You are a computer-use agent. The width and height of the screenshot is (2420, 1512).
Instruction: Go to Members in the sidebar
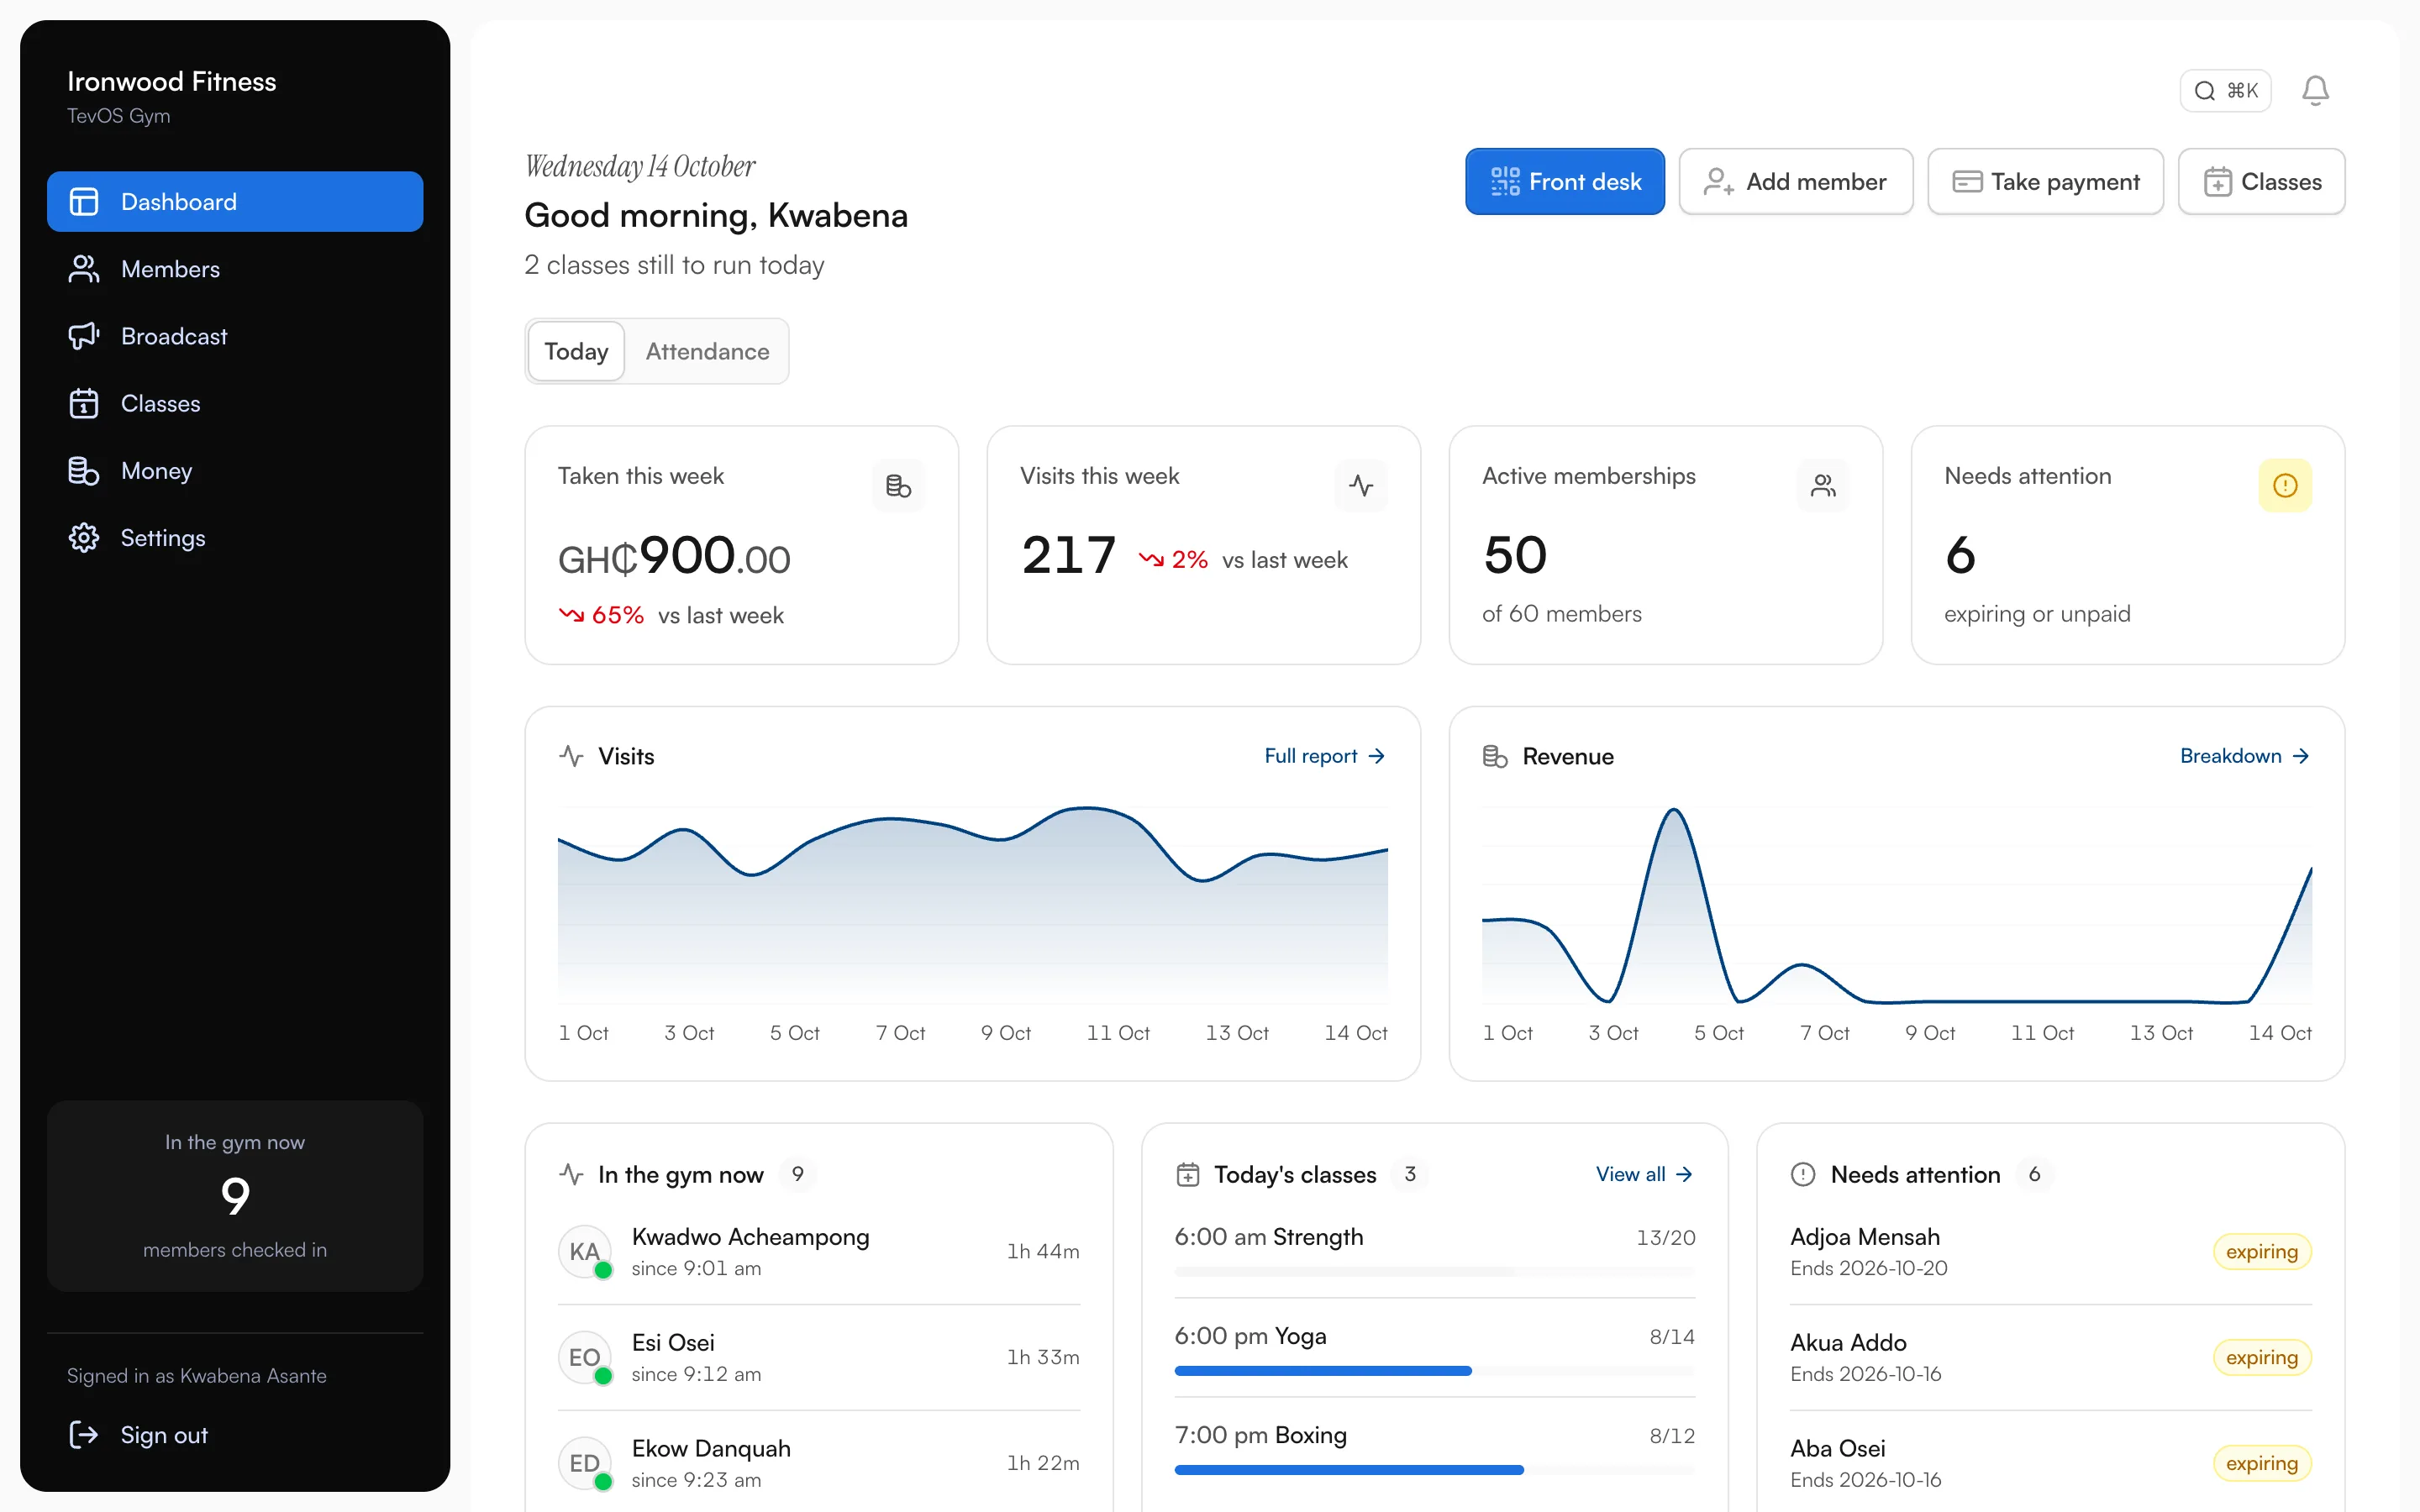pos(235,269)
